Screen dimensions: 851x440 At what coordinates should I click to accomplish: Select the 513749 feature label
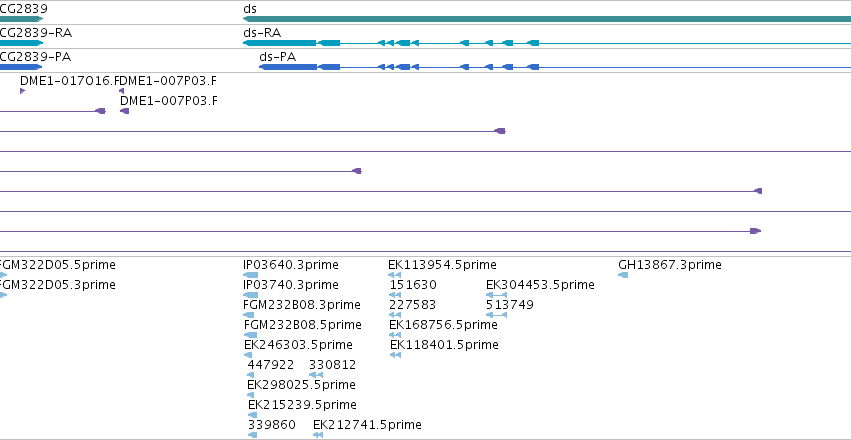[510, 305]
